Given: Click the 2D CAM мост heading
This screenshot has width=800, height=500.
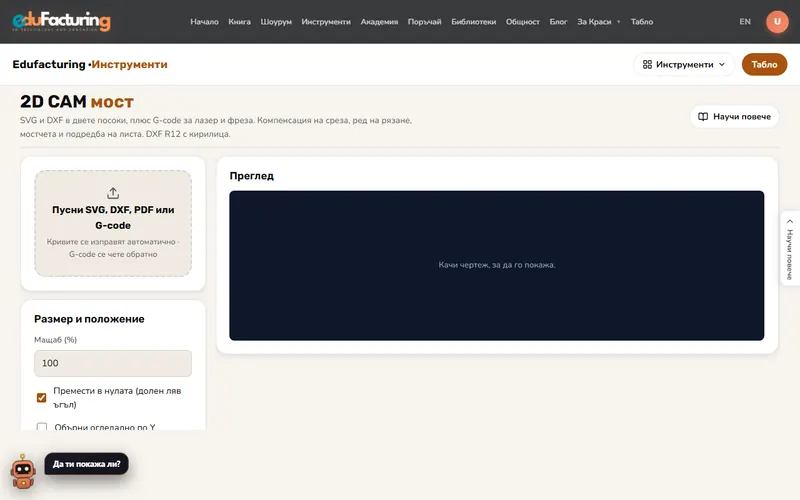Looking at the screenshot, I should click(77, 102).
